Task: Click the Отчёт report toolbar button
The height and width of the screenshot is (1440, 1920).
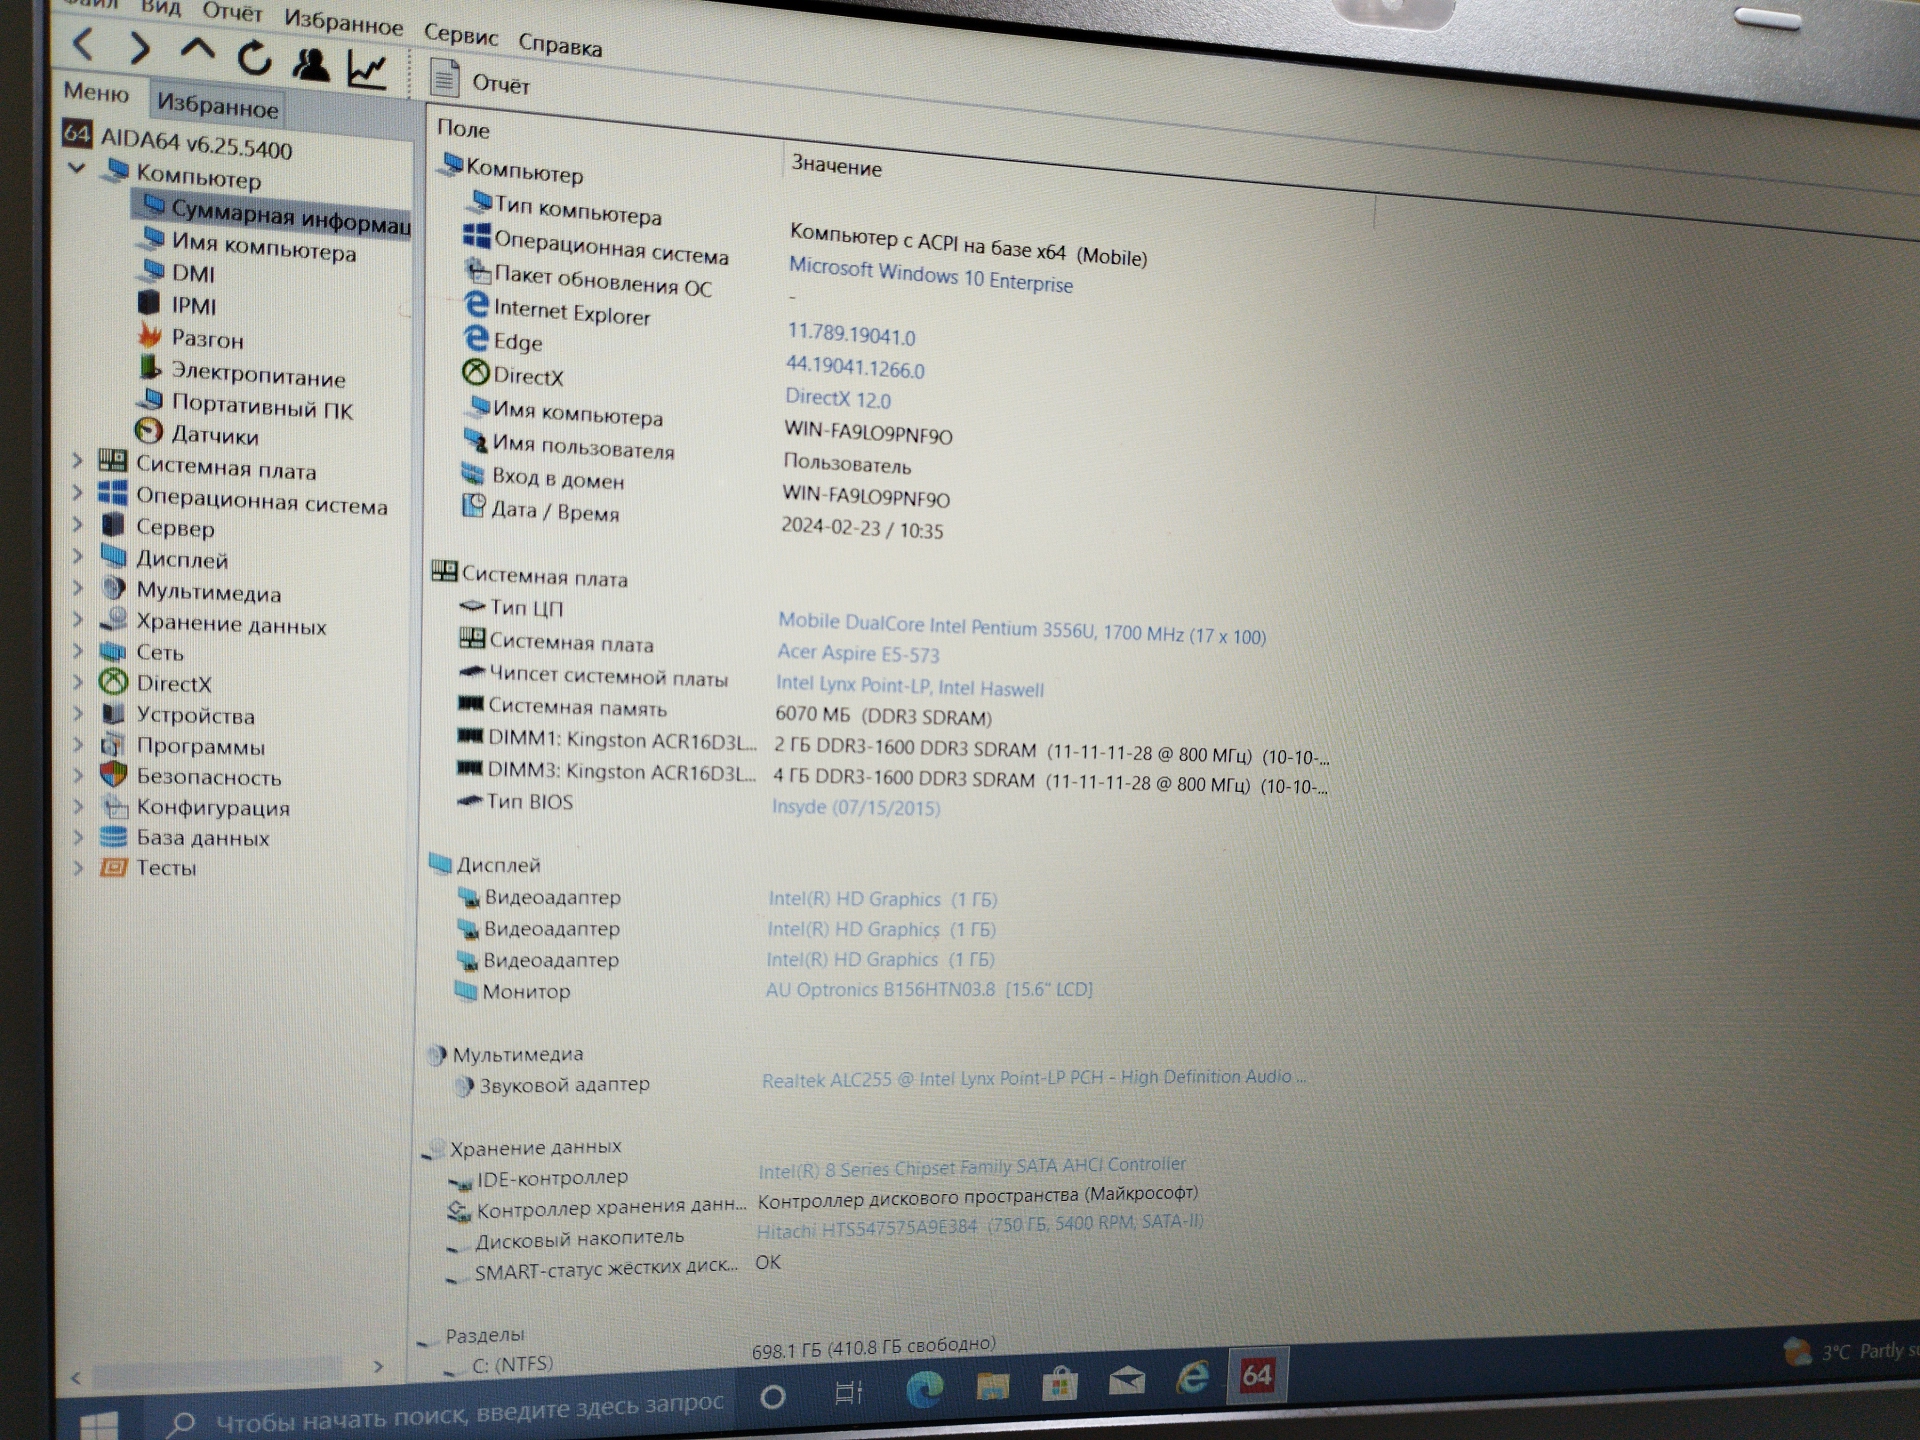Action: click(x=480, y=81)
